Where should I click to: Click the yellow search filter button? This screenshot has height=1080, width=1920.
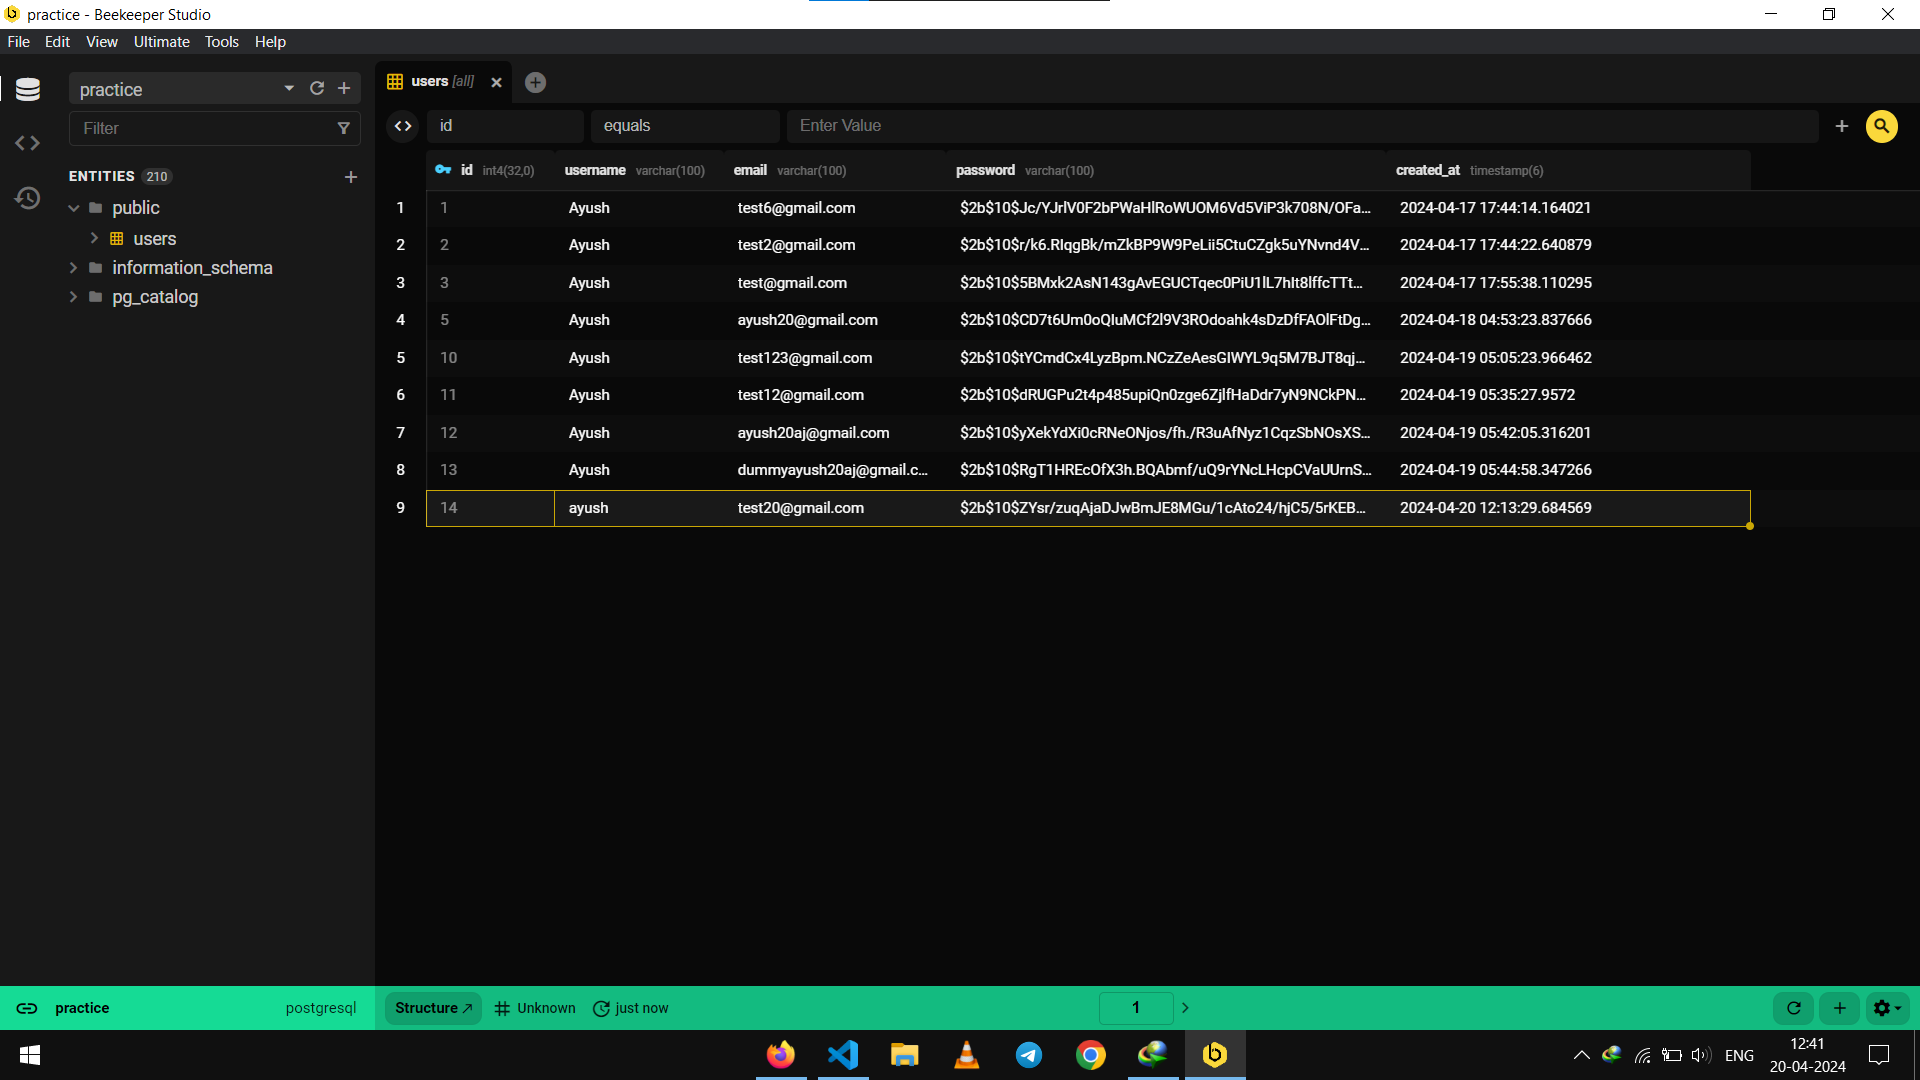(1881, 126)
